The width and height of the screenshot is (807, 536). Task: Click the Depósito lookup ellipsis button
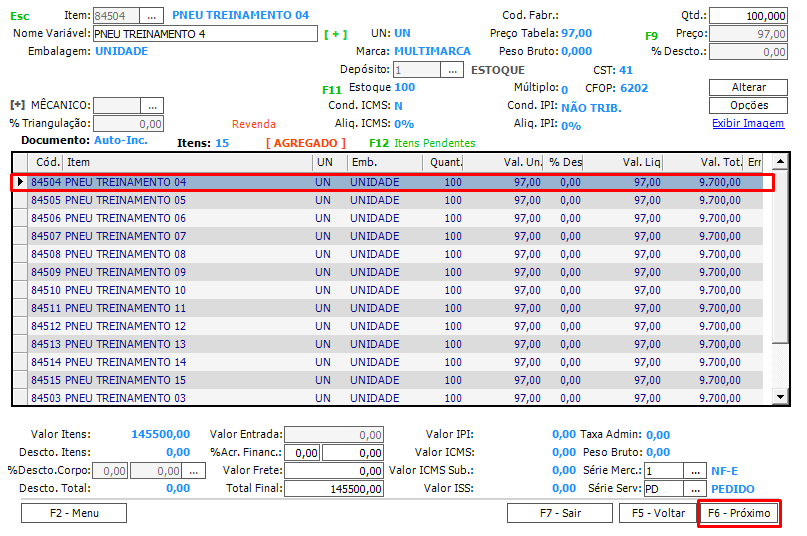click(x=452, y=70)
